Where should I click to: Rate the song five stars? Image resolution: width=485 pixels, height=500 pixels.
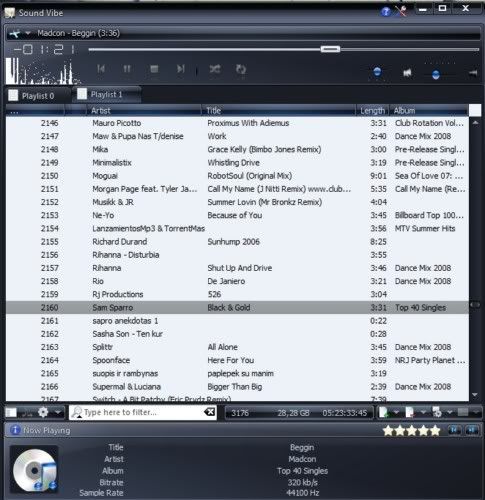click(x=435, y=431)
